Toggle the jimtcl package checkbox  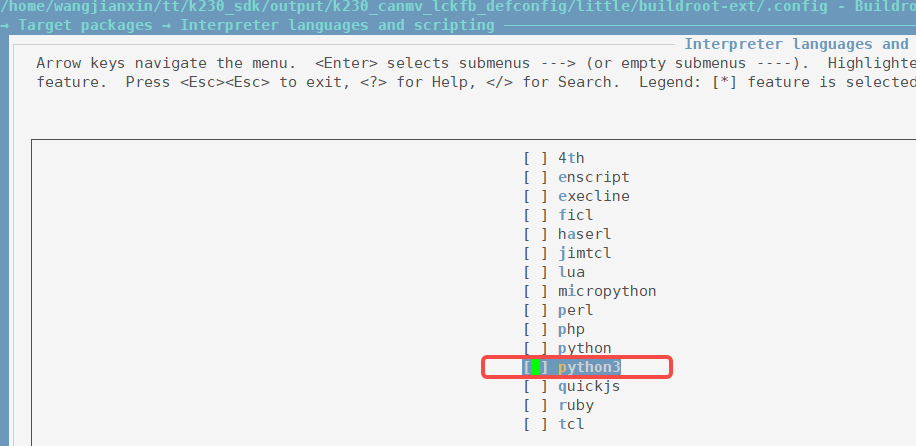pyautogui.click(x=535, y=253)
